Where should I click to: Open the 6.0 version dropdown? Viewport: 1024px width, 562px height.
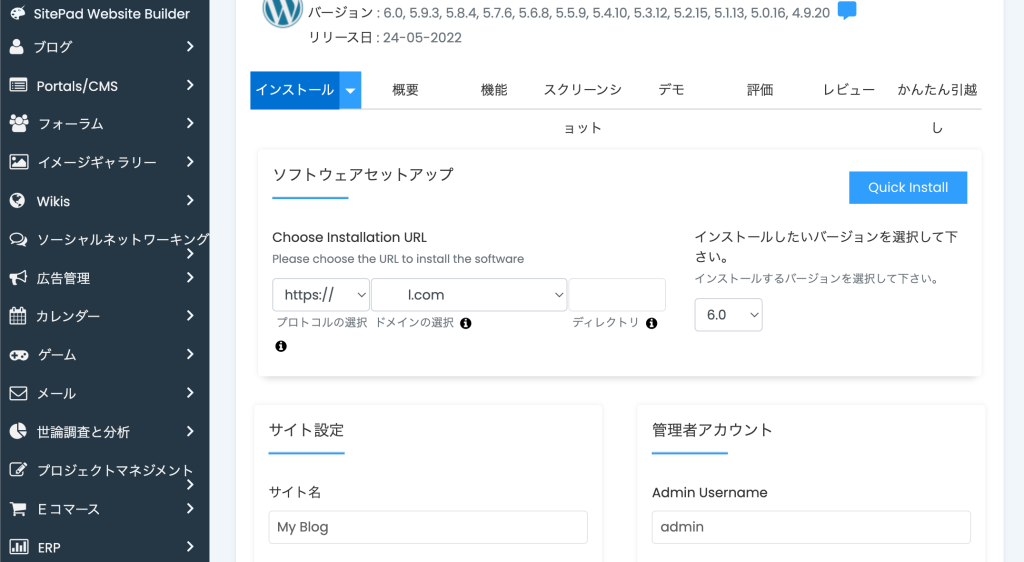(728, 315)
